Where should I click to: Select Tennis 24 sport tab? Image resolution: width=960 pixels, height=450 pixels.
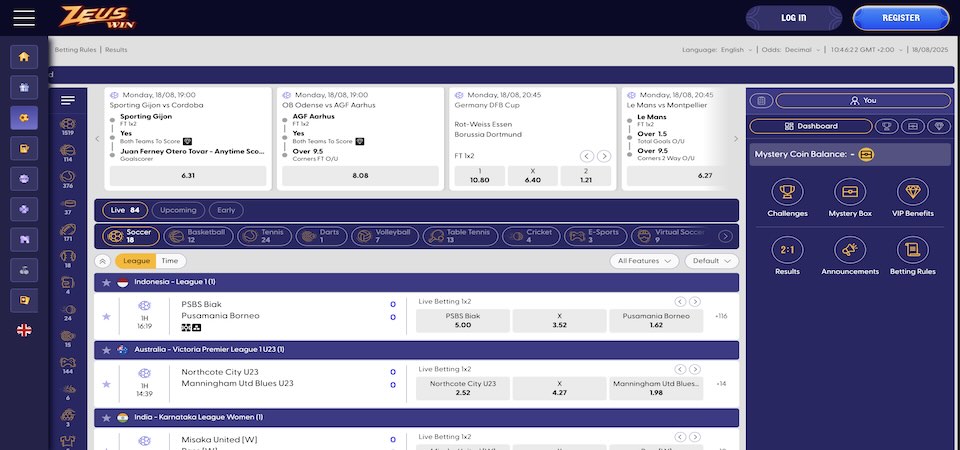tap(264, 236)
